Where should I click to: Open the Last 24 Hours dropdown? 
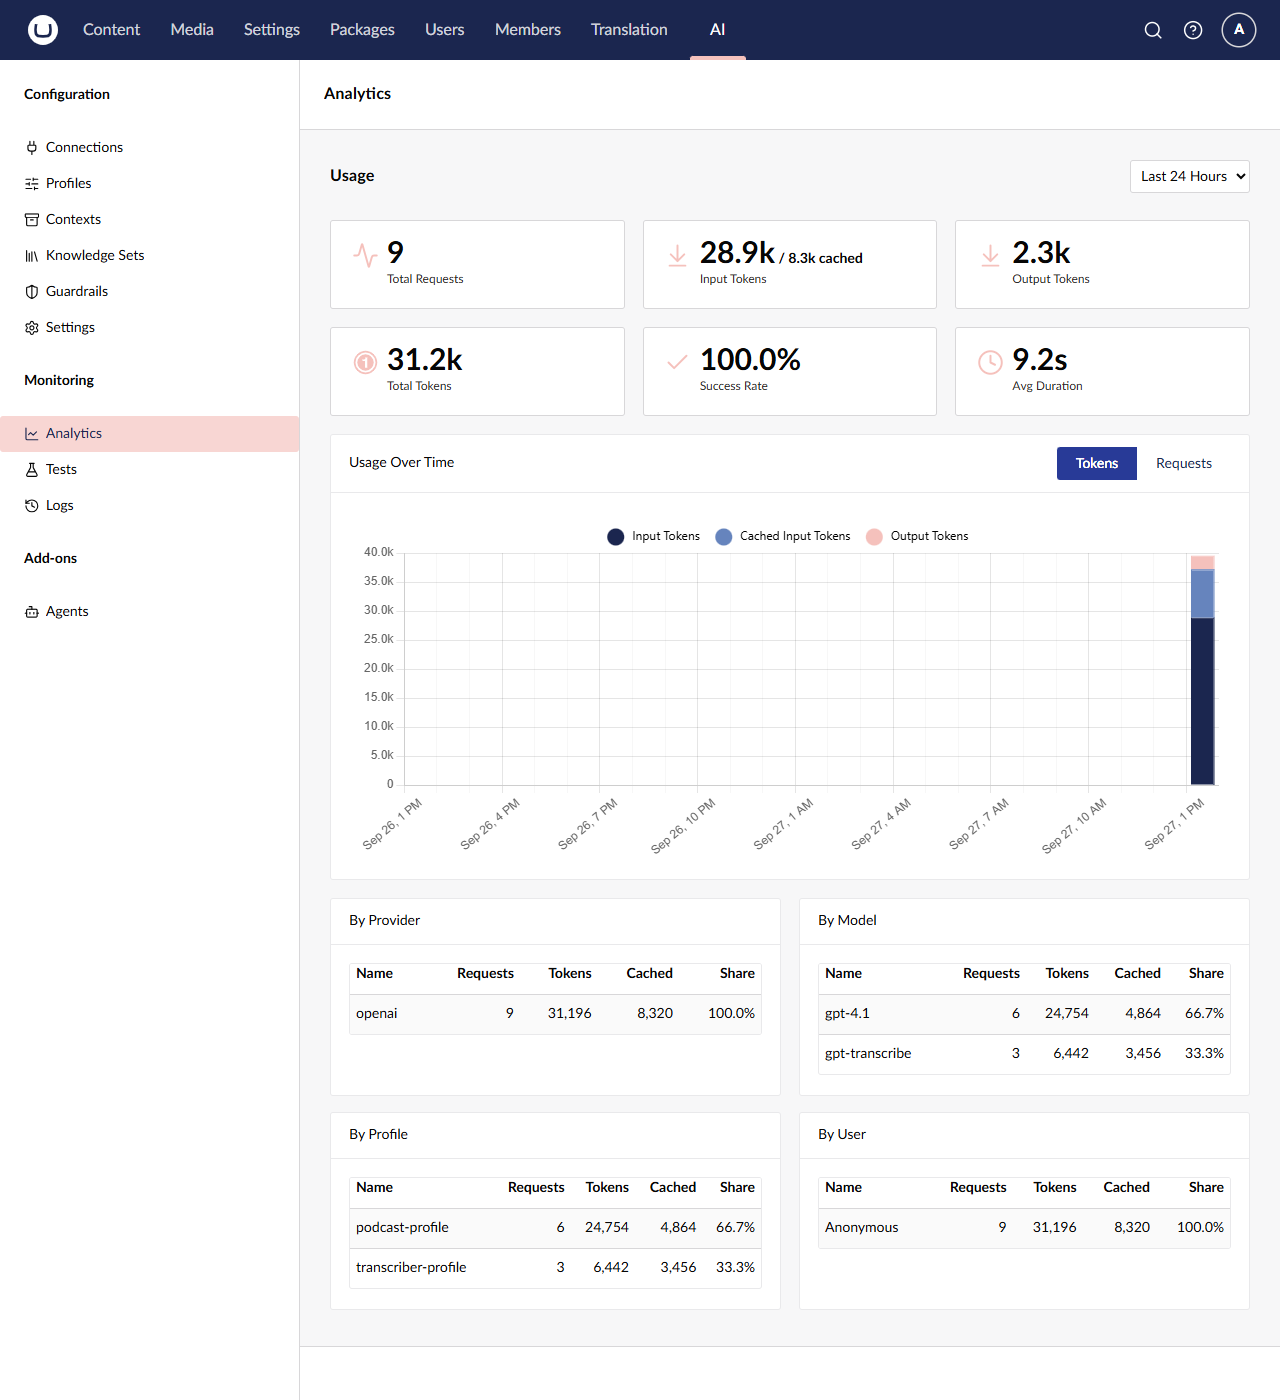1190,176
